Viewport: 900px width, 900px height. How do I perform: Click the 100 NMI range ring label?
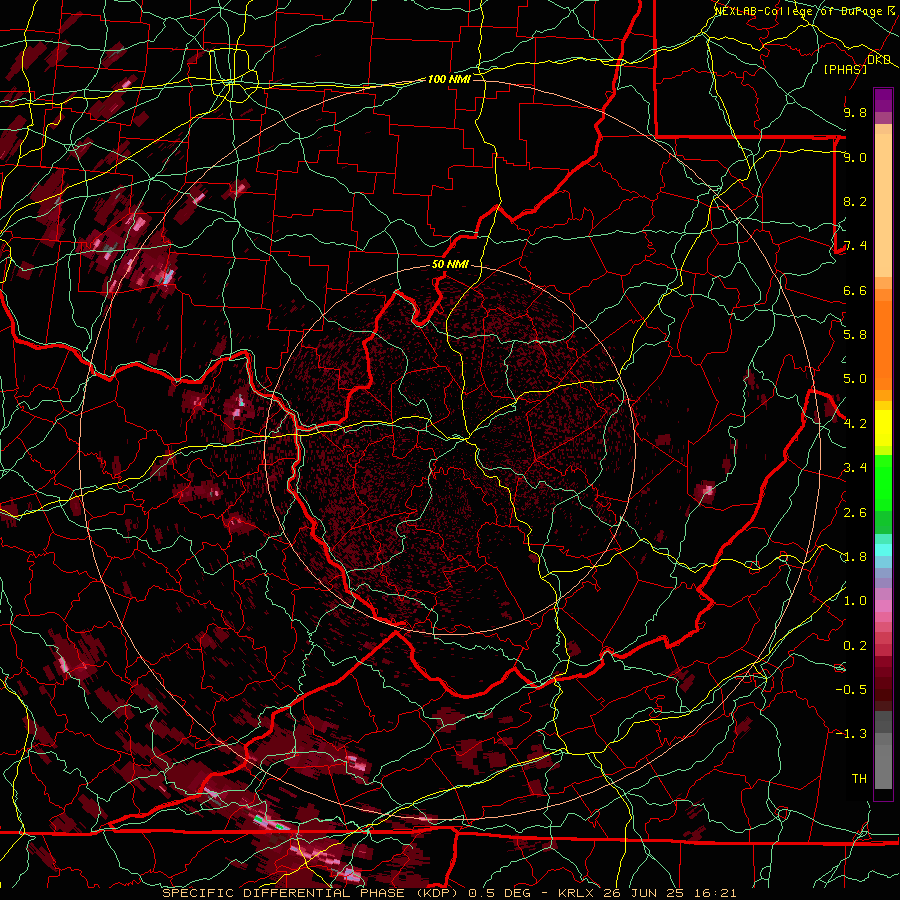(x=449, y=79)
